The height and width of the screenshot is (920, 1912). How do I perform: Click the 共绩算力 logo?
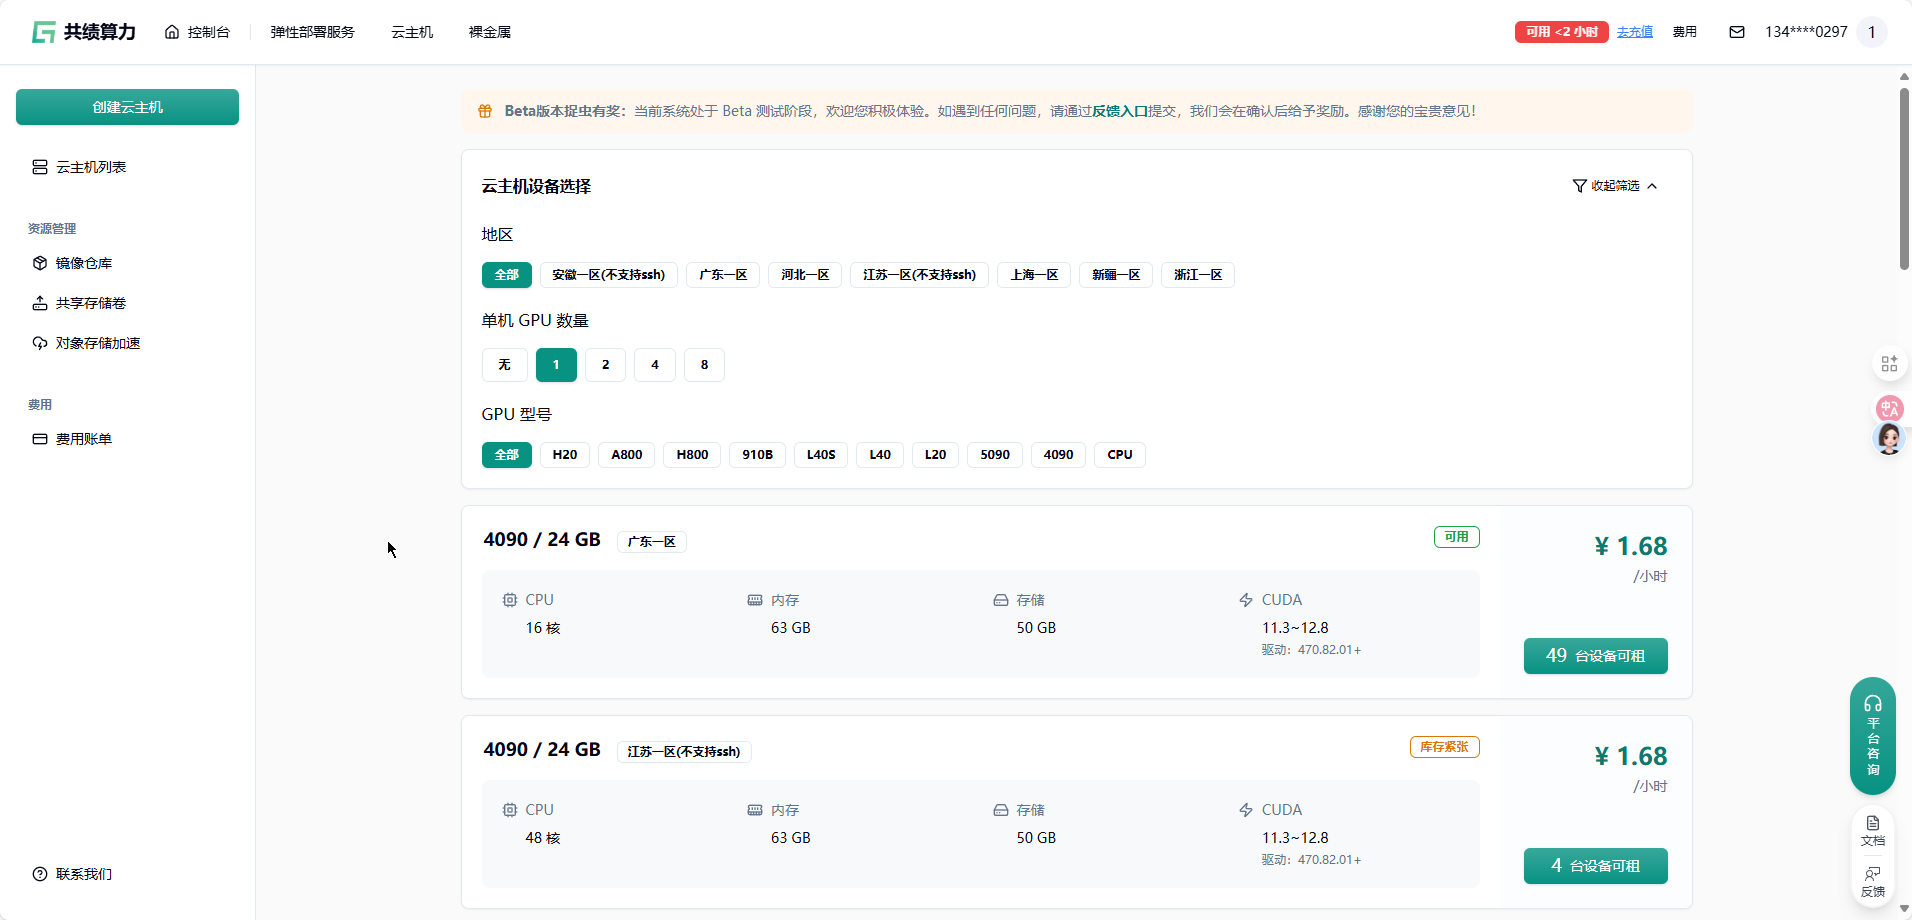coord(84,32)
